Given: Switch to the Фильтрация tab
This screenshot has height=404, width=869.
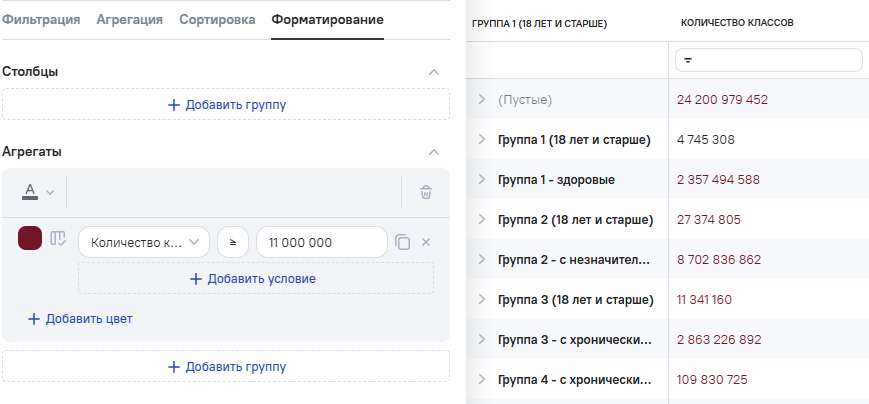Looking at the screenshot, I should coord(41,19).
